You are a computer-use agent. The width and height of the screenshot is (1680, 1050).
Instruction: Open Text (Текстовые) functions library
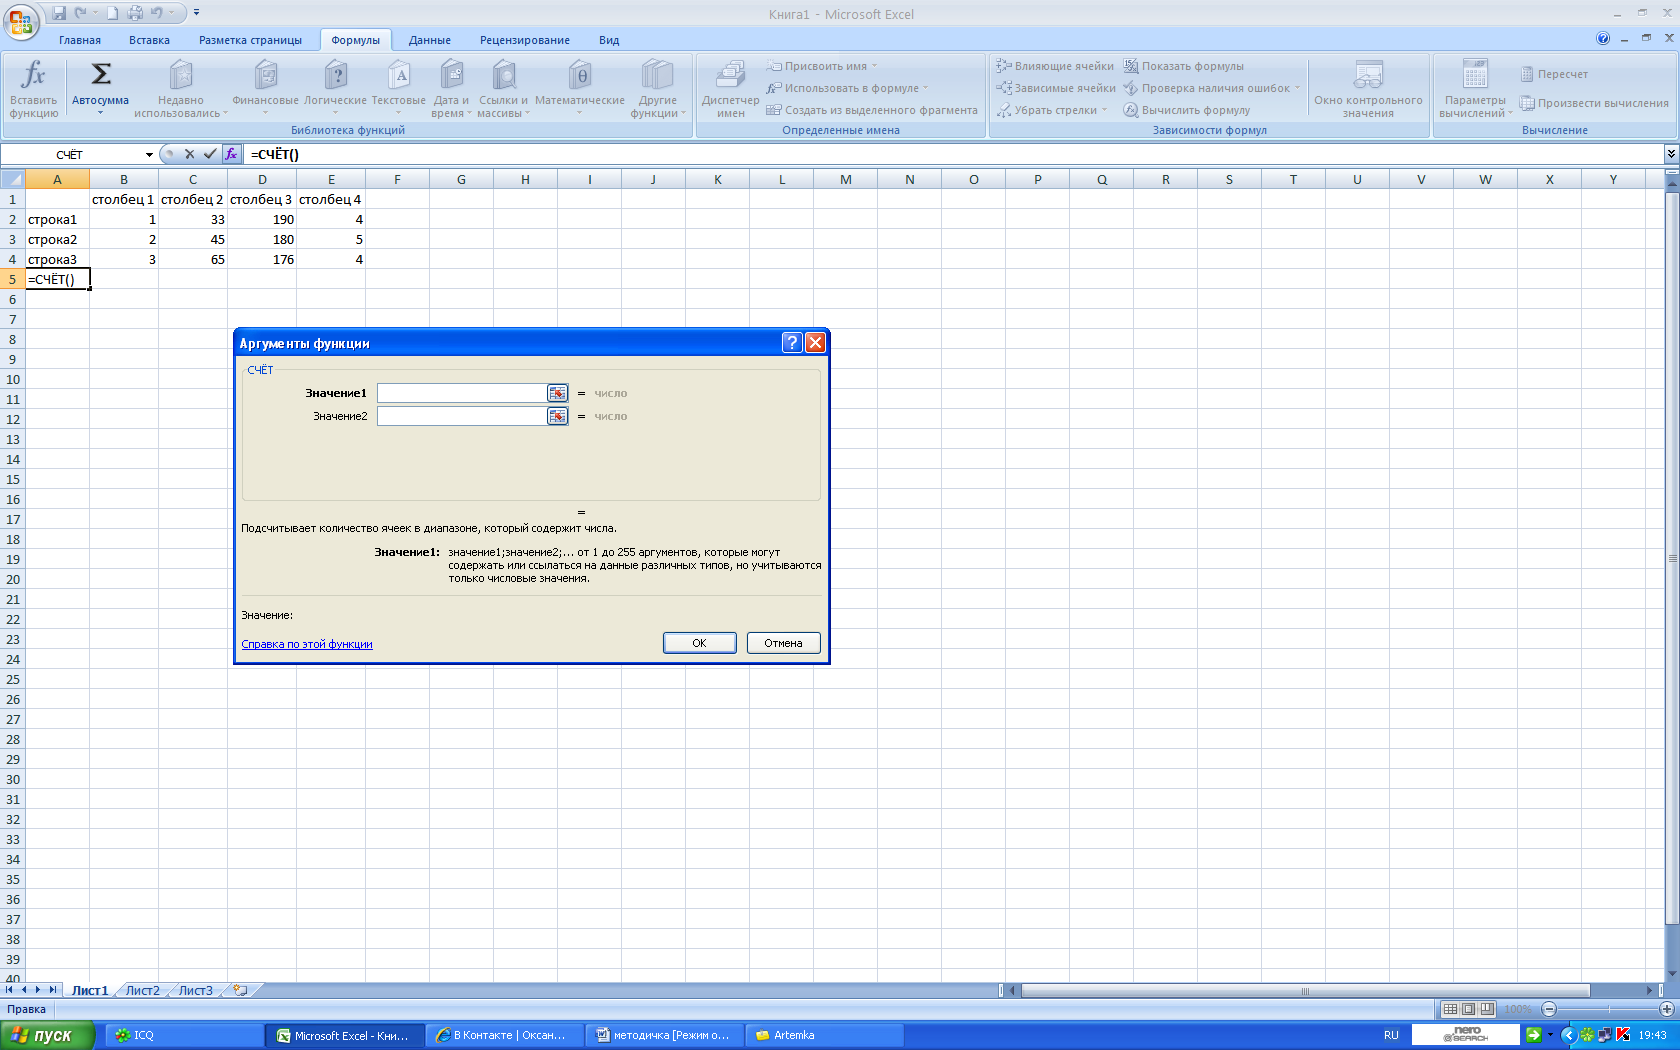pyautogui.click(x=399, y=88)
